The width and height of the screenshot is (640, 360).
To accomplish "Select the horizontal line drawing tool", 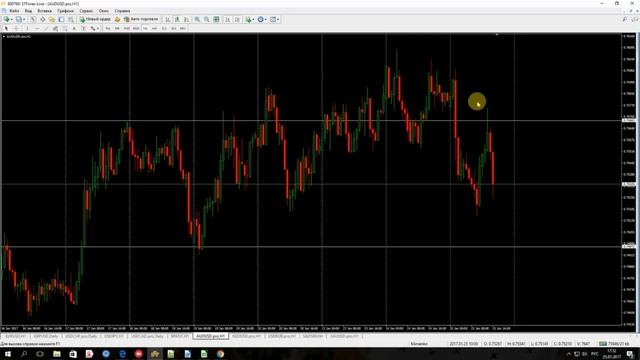I will (37, 28).
